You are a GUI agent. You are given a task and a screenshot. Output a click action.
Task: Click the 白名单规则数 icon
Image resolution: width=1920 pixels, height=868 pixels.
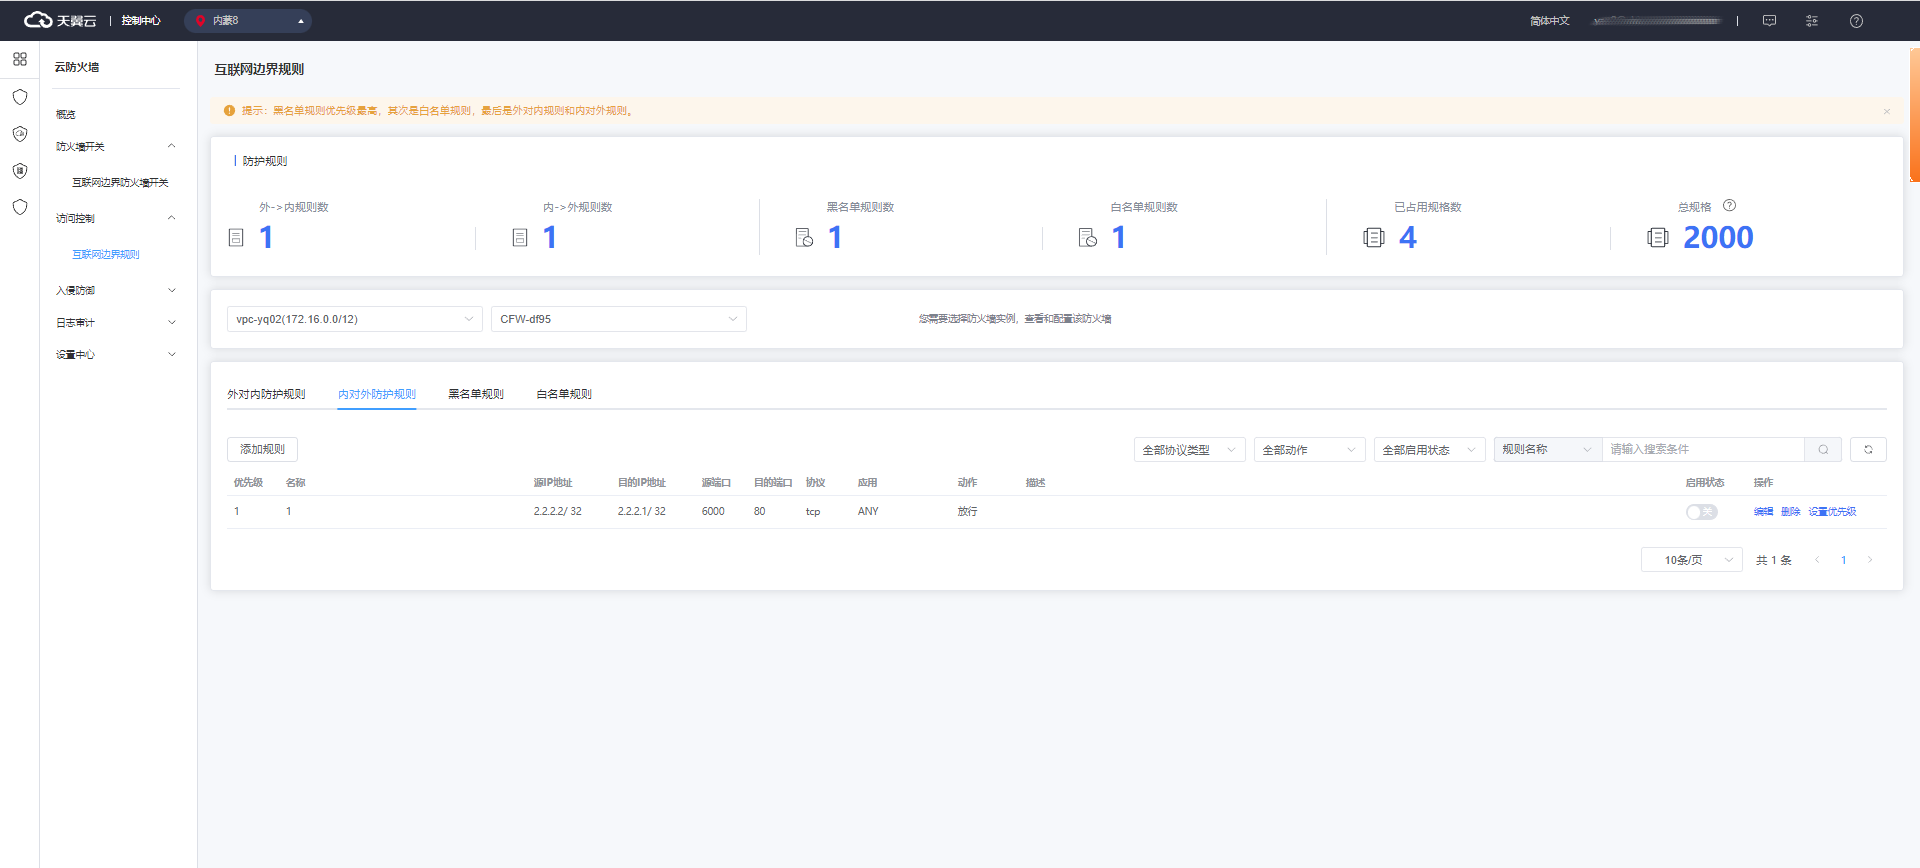1088,238
